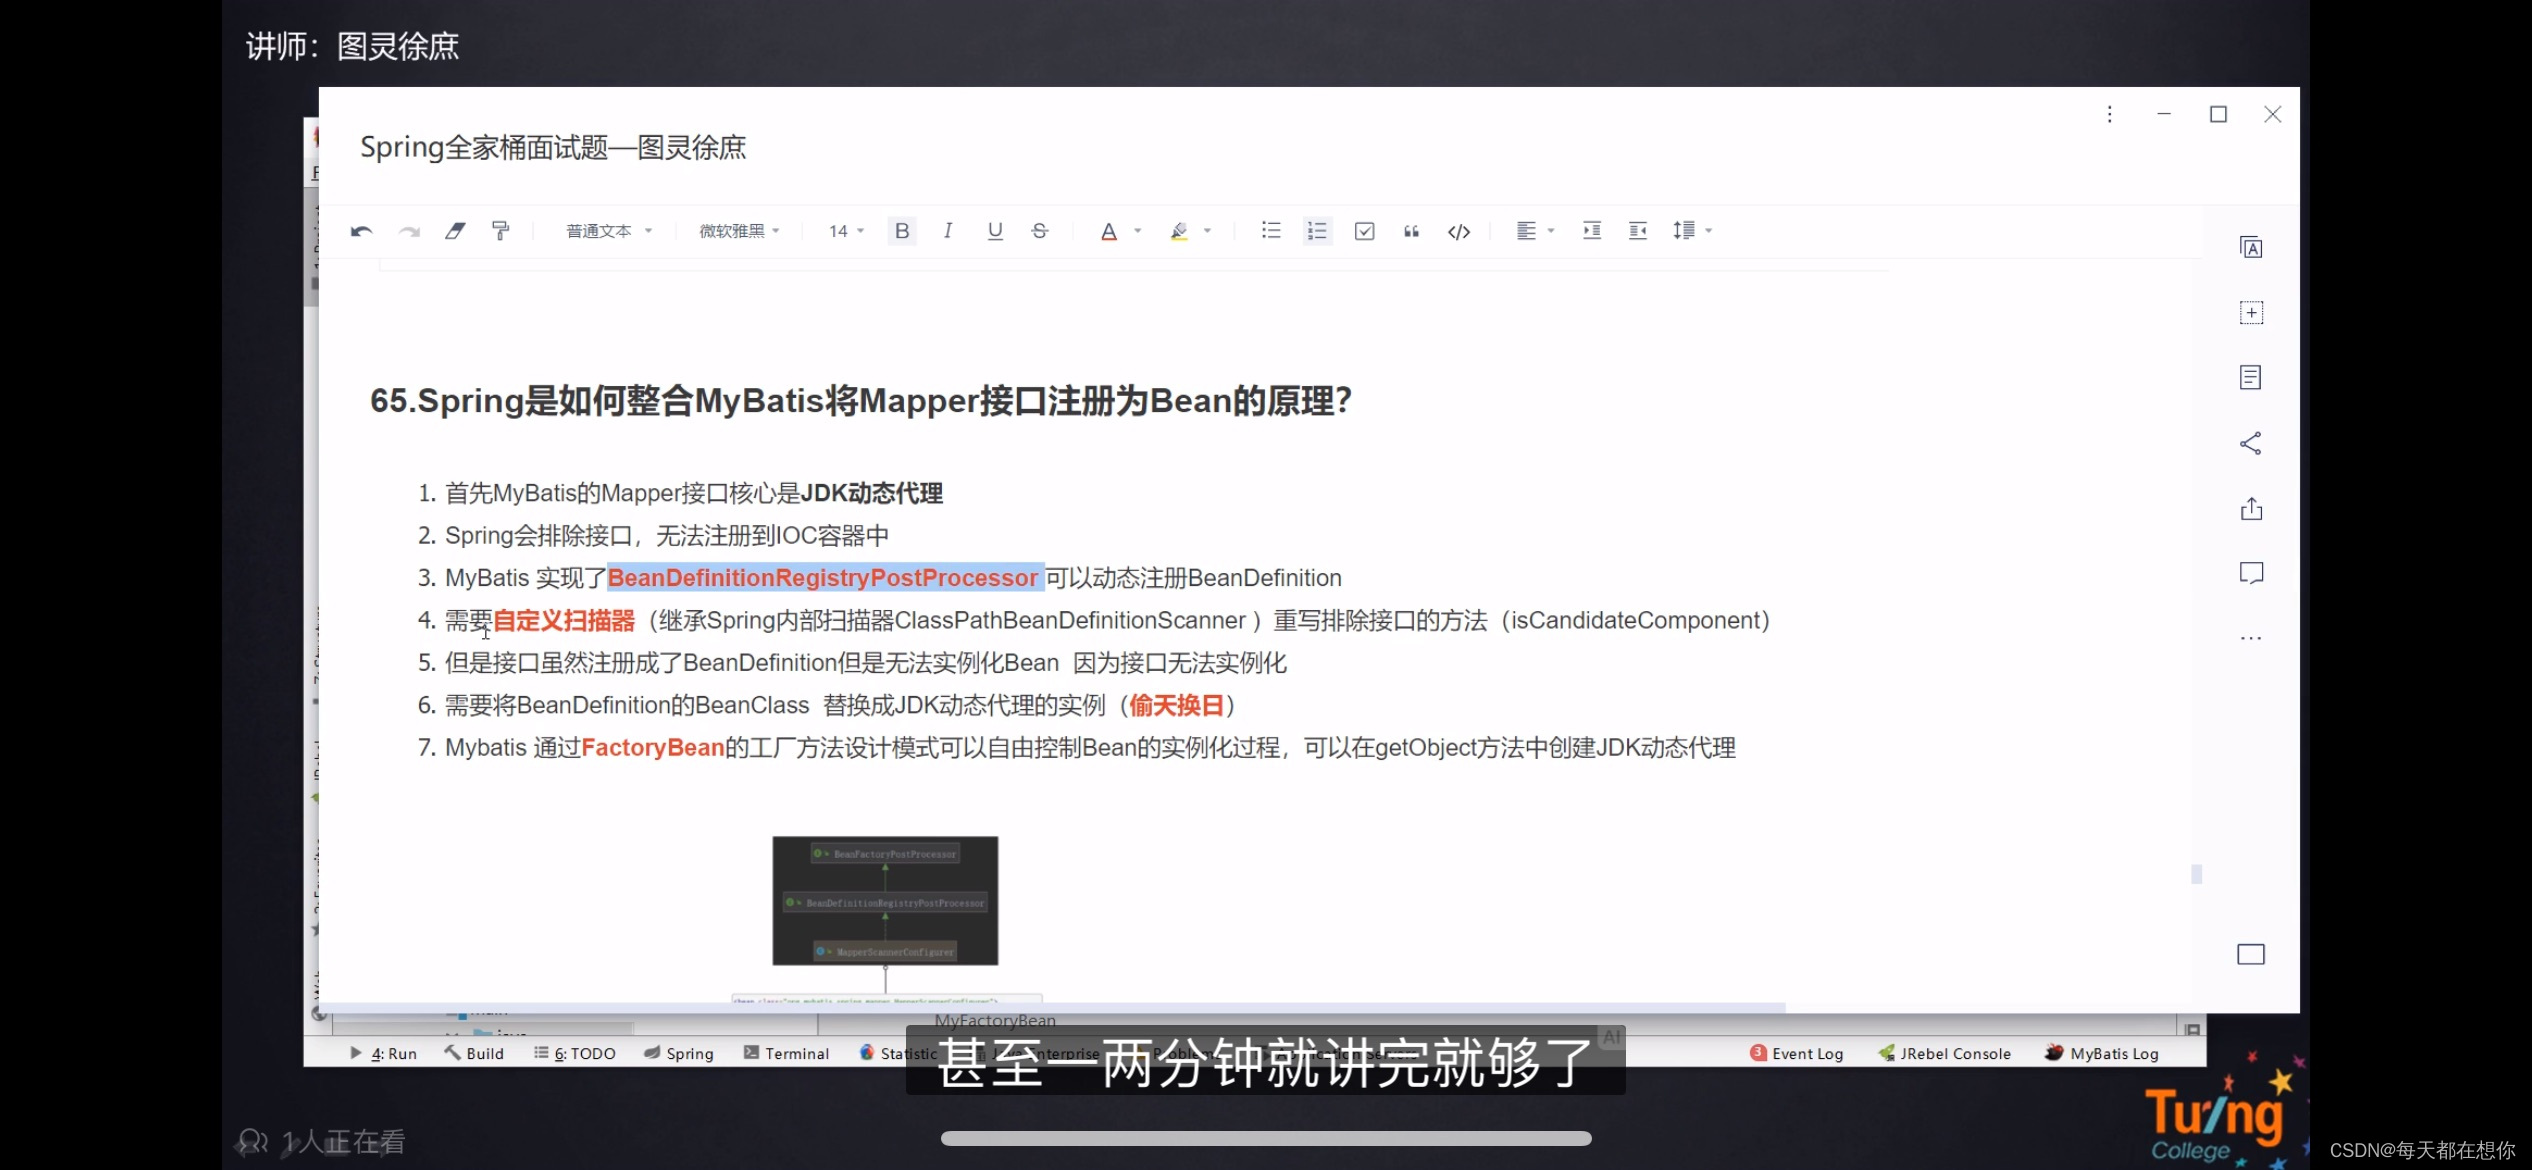Click the video progress bar

click(x=1266, y=1138)
